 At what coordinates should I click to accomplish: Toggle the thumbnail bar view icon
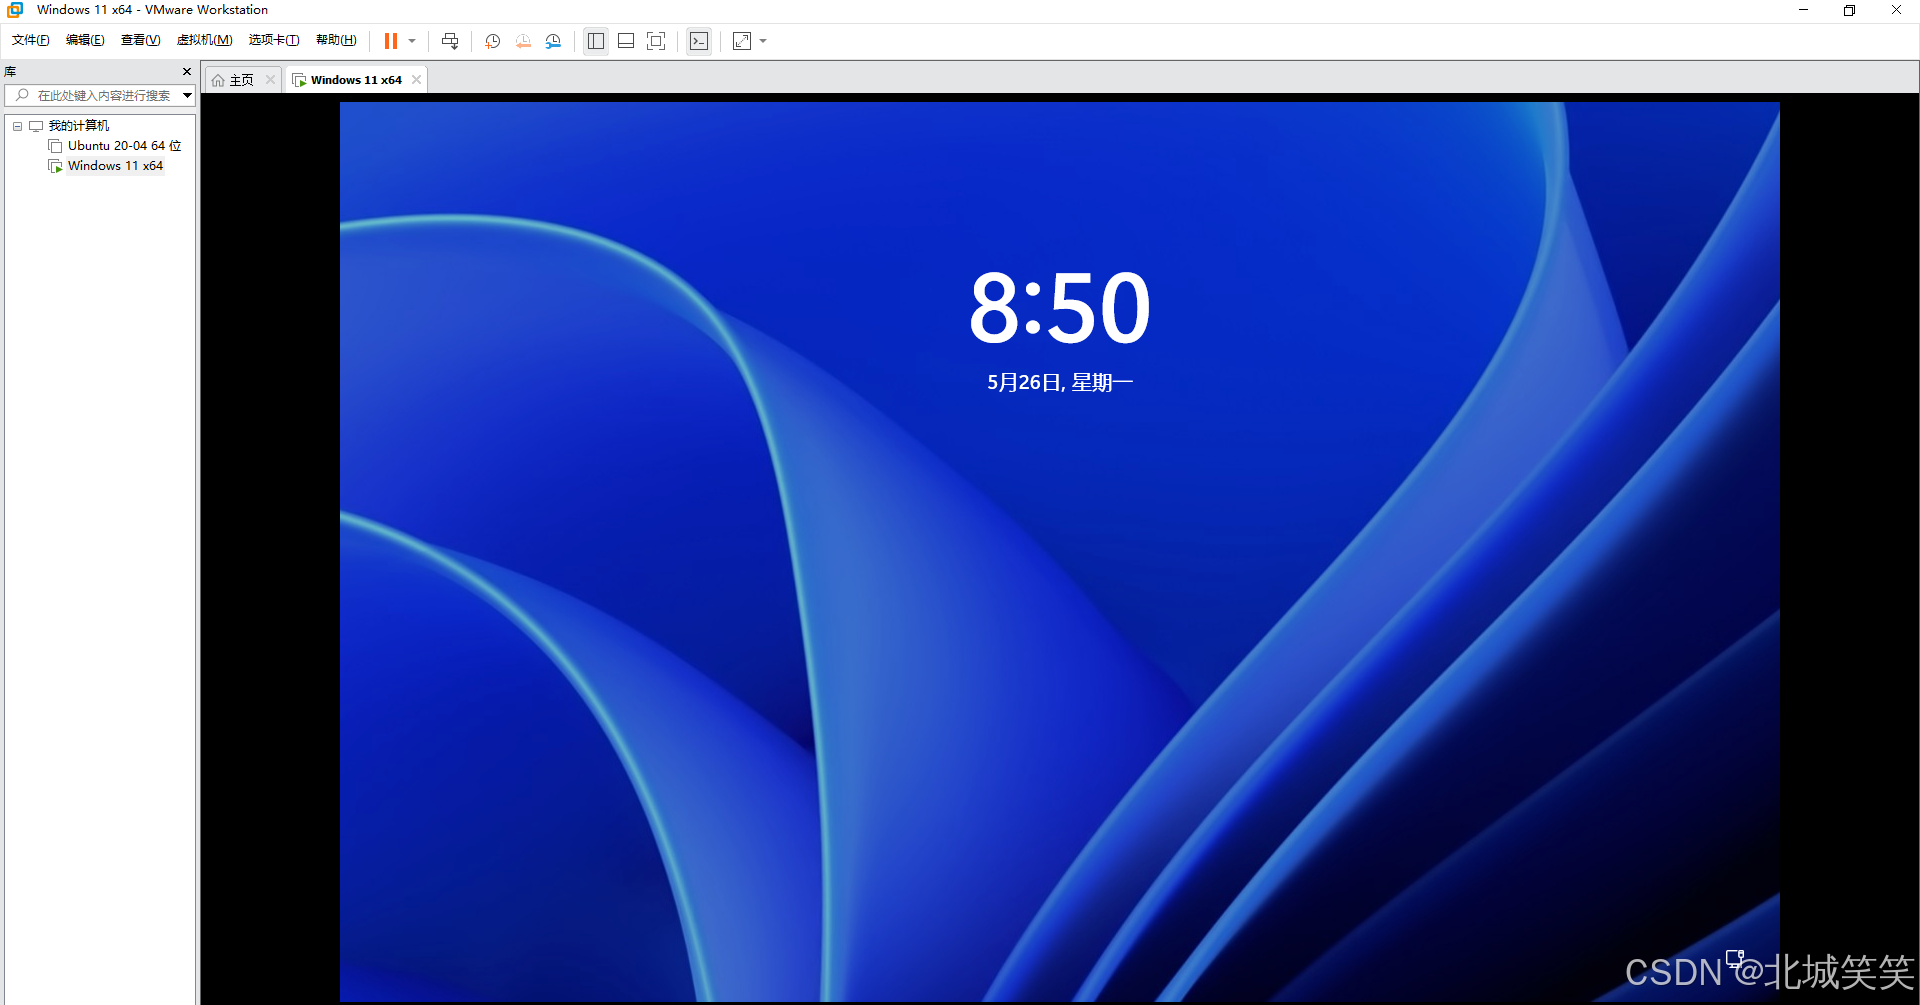click(x=626, y=41)
